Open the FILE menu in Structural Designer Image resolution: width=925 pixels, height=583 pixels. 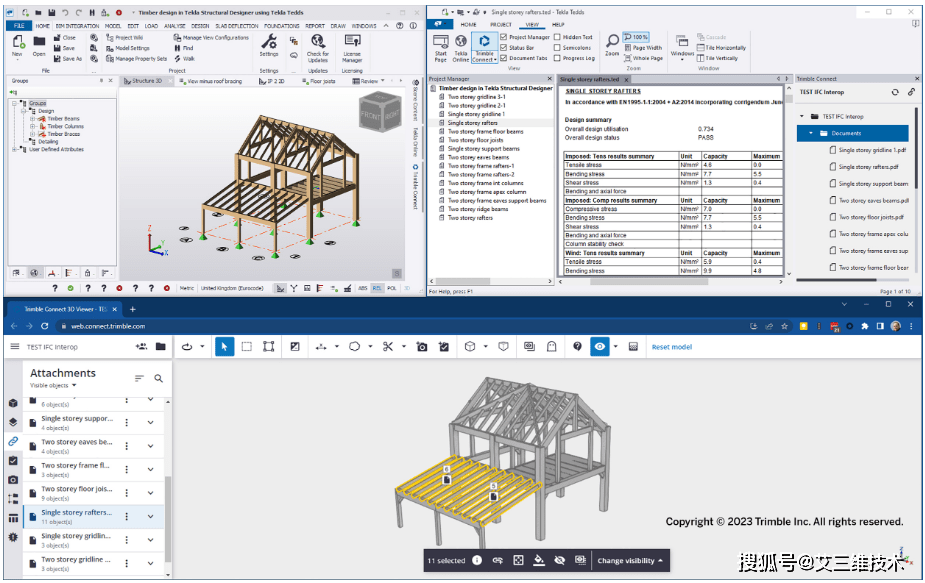[19, 26]
